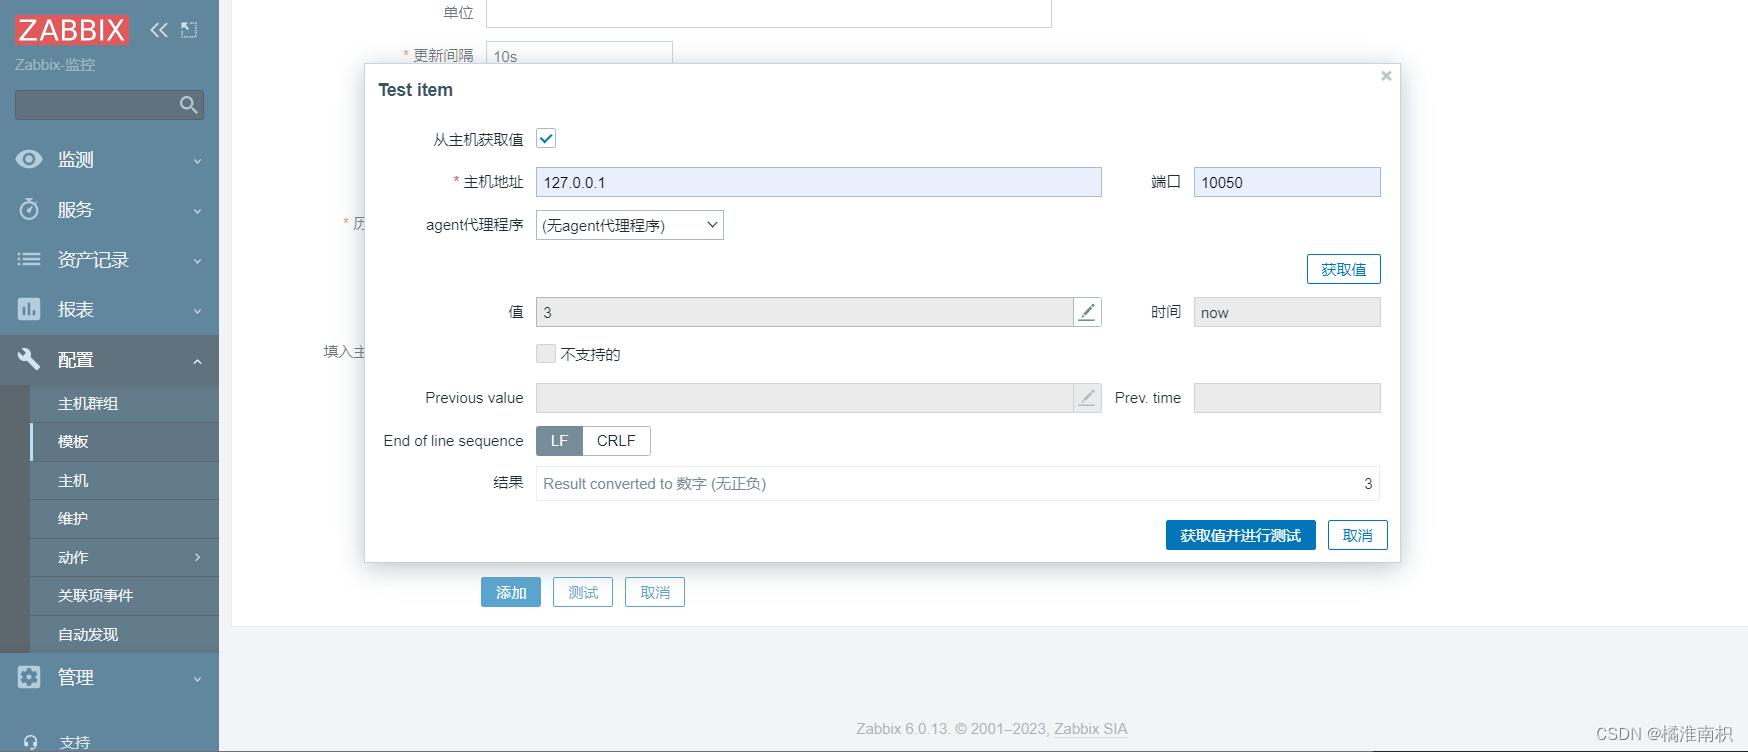This screenshot has width=1748, height=752.
Task: Close the Test item dialog
Action: coord(1386,76)
